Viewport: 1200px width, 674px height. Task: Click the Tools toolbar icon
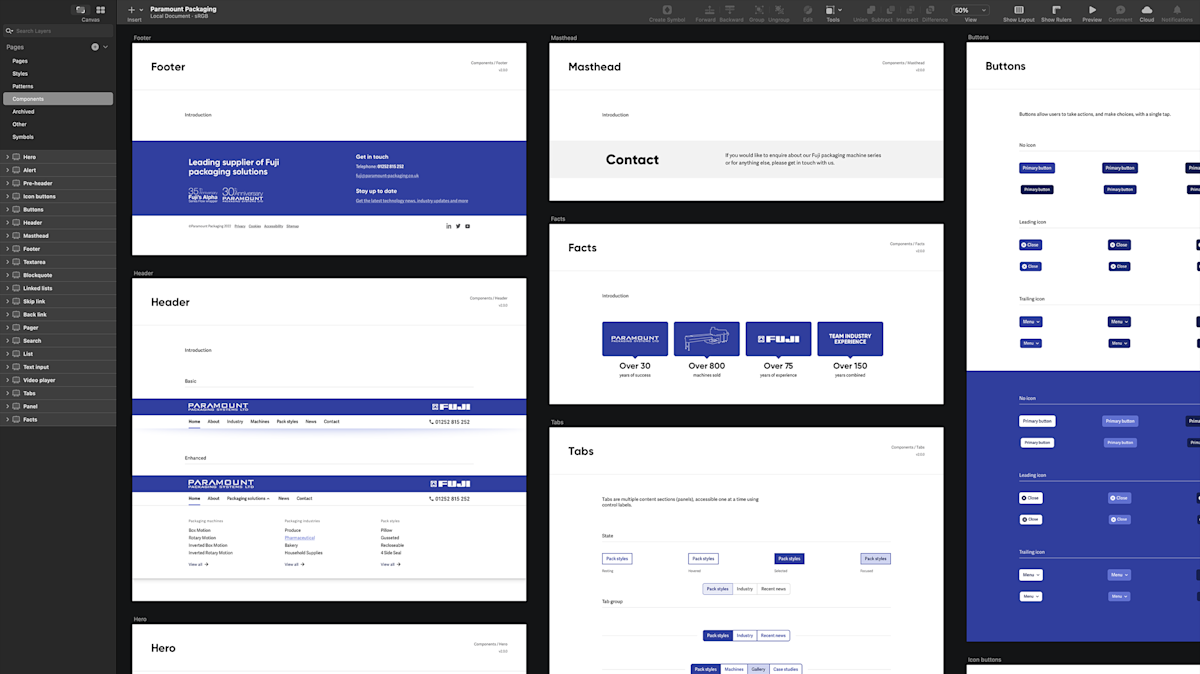coord(831,10)
